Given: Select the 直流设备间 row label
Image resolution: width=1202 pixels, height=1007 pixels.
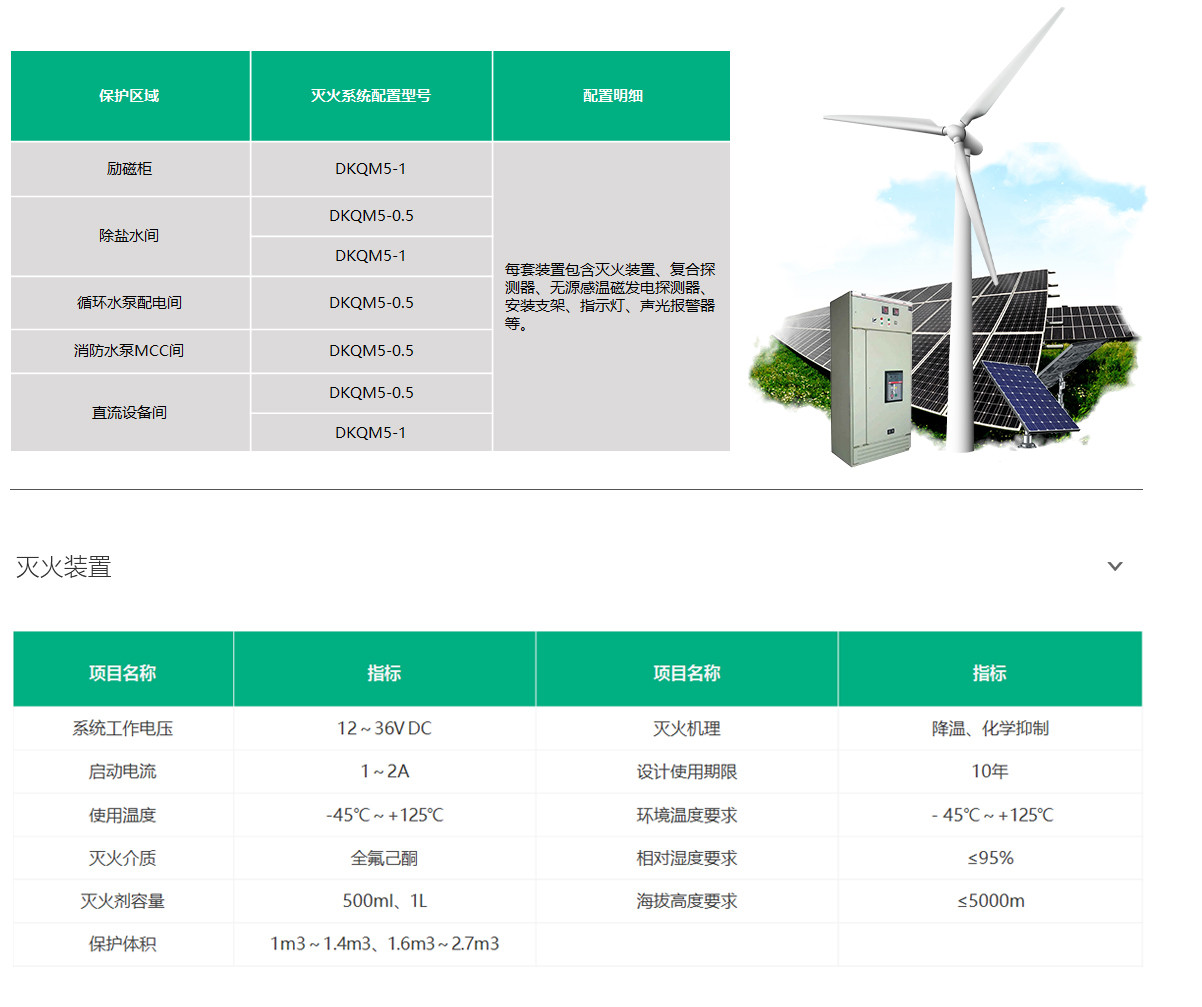Looking at the screenshot, I should pyautogui.click(x=129, y=412).
